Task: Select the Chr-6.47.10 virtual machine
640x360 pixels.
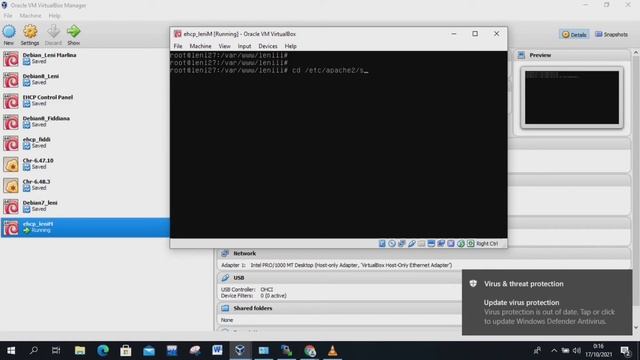Action: click(x=85, y=164)
